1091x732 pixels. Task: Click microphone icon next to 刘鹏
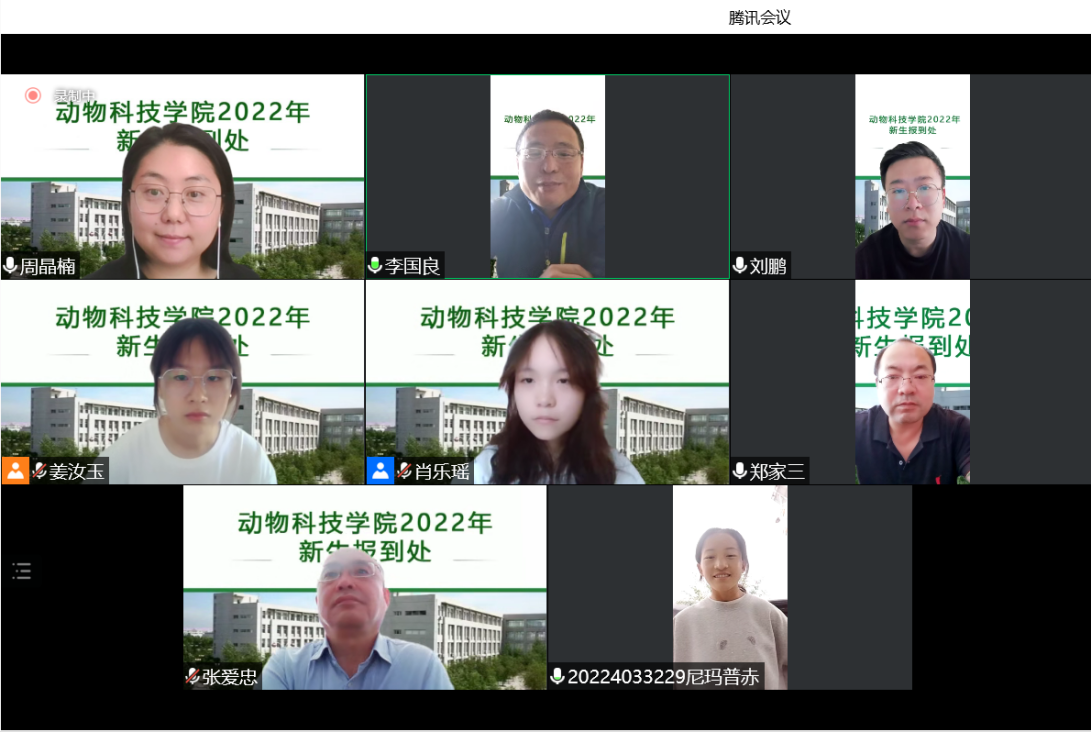(x=740, y=266)
